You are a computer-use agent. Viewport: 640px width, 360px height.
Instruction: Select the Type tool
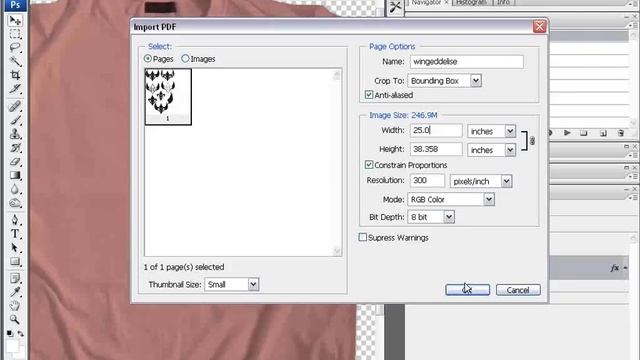tap(15, 234)
